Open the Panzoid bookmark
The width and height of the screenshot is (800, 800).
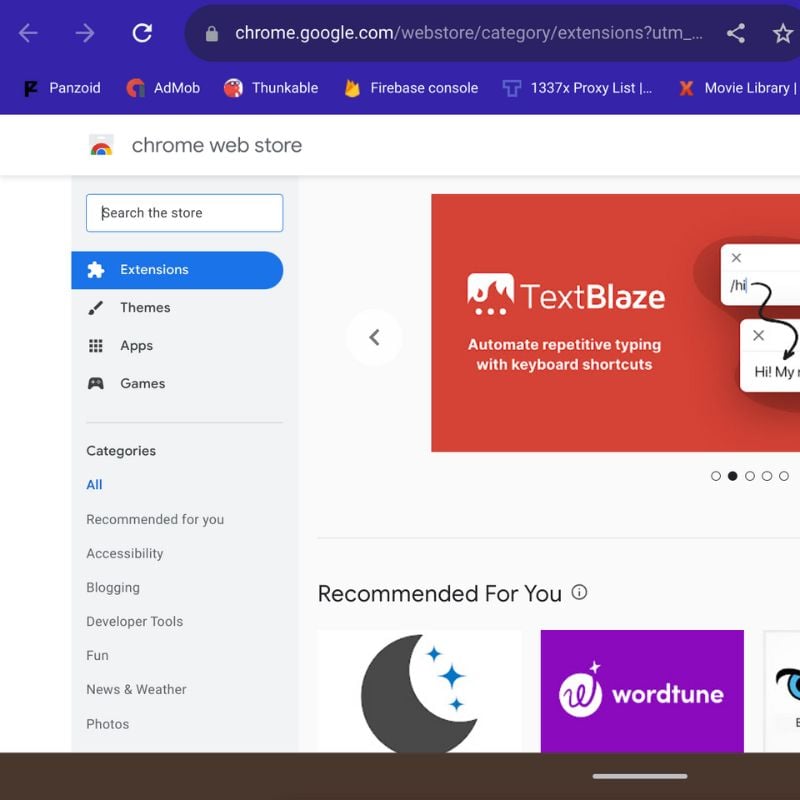(x=62, y=88)
